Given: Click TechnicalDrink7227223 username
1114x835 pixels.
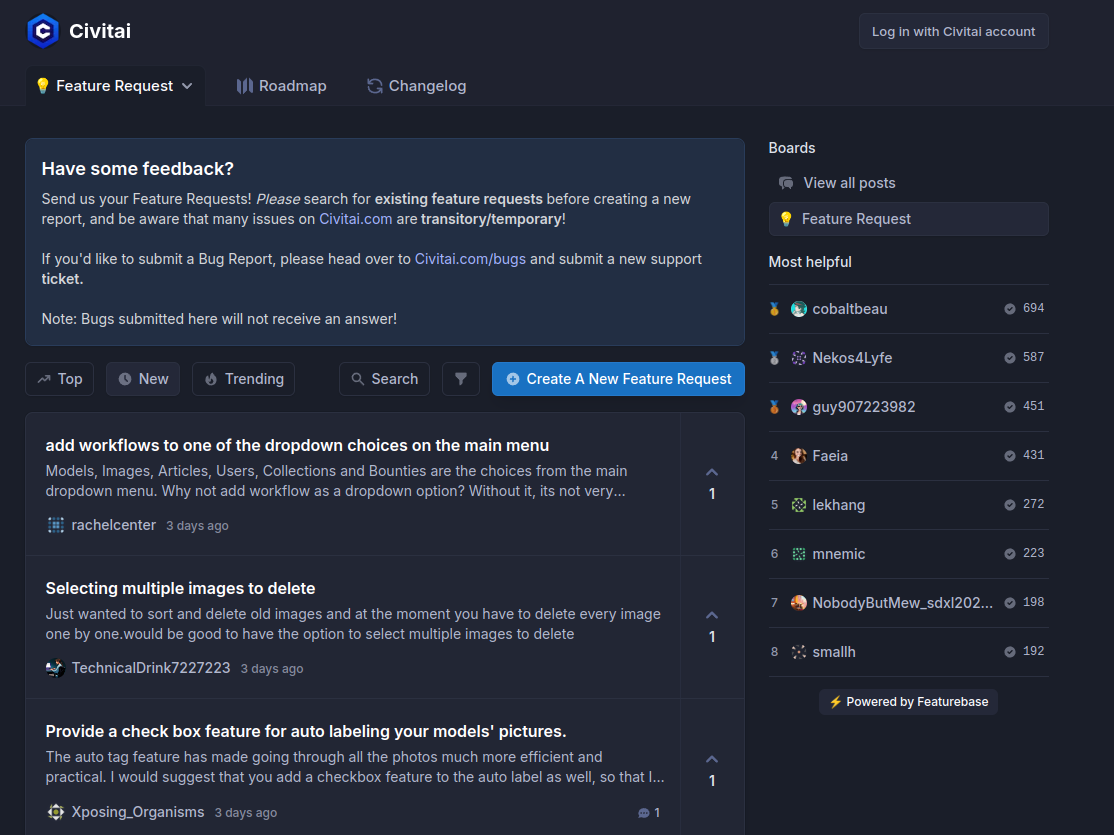Looking at the screenshot, I should (x=151, y=668).
